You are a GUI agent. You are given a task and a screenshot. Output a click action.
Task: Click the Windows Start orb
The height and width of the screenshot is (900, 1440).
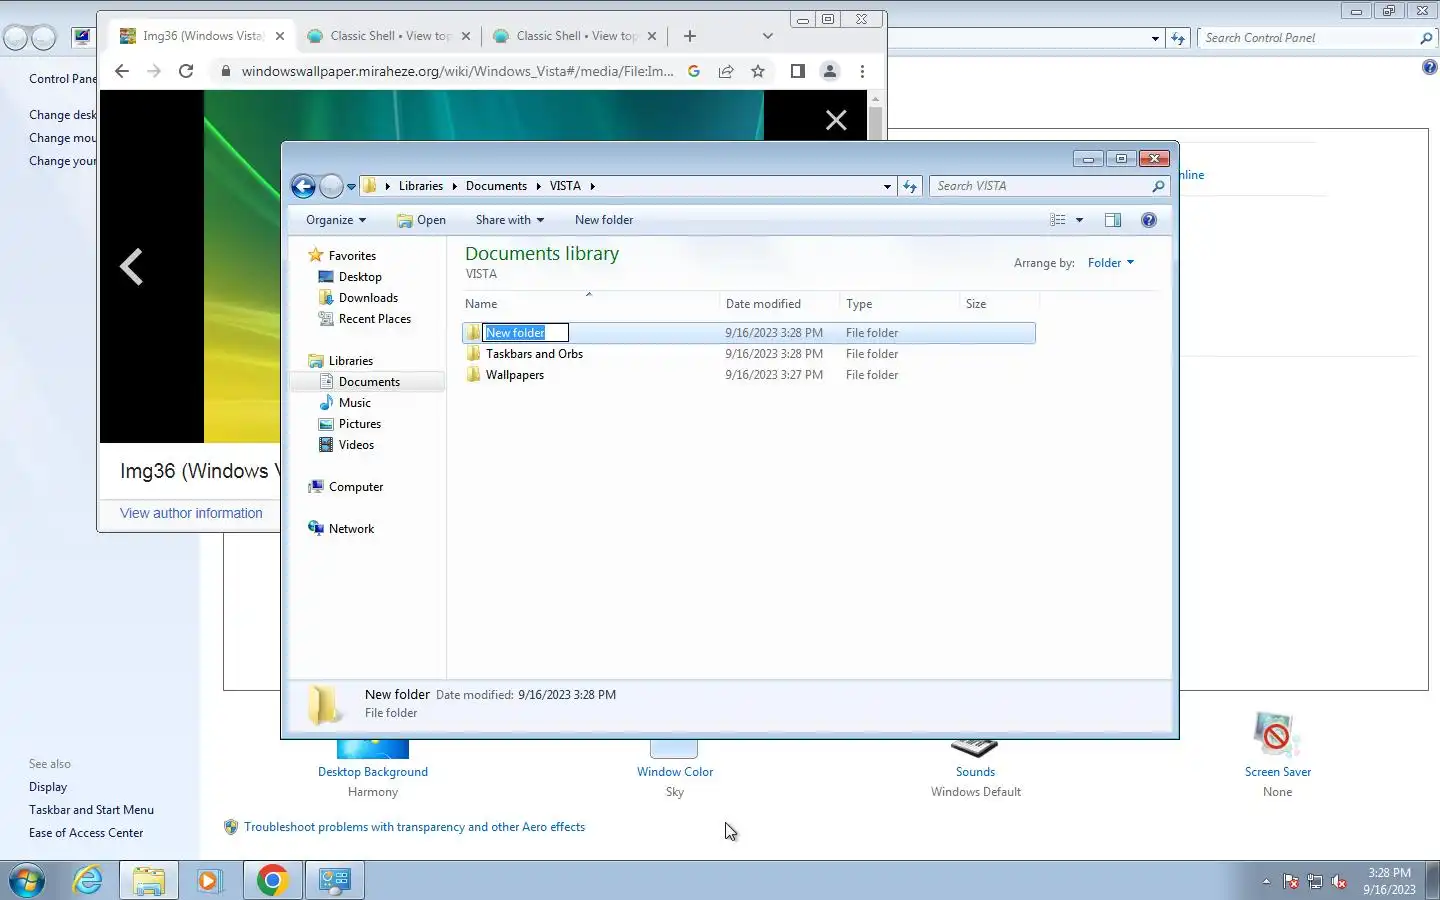tap(27, 880)
